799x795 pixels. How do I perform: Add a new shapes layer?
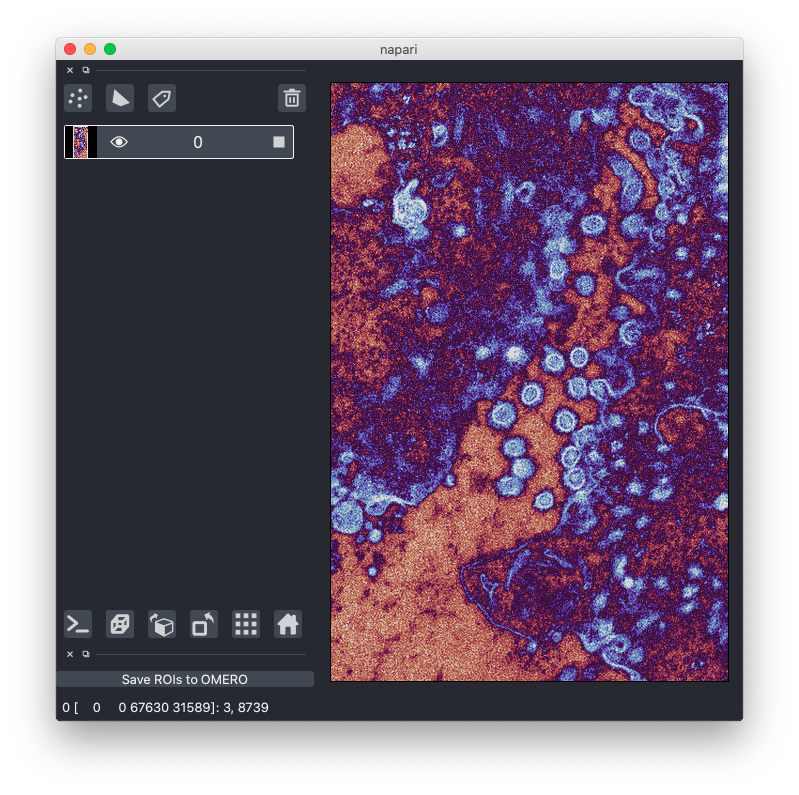120,98
